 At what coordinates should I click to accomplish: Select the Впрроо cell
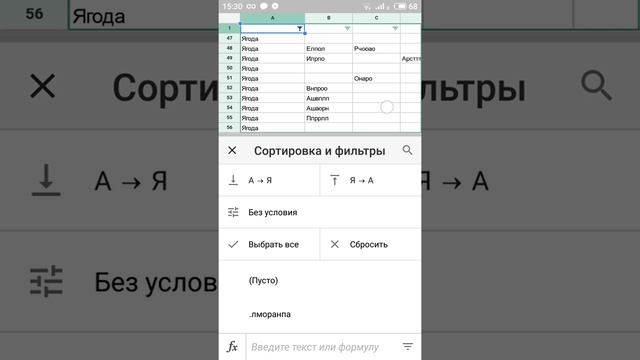coord(329,88)
